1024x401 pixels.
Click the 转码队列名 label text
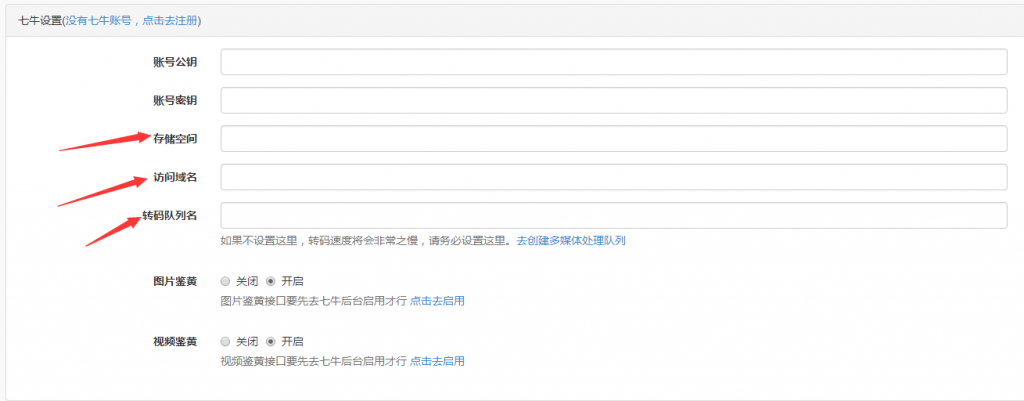coord(170,216)
